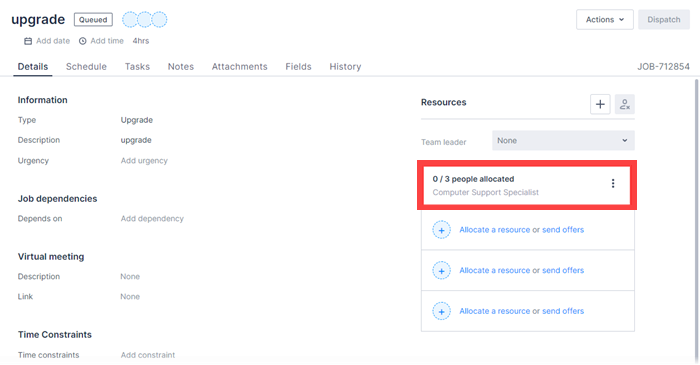
Task: Open the three-dot menu for Computer Support Specialist
Action: coord(613,183)
